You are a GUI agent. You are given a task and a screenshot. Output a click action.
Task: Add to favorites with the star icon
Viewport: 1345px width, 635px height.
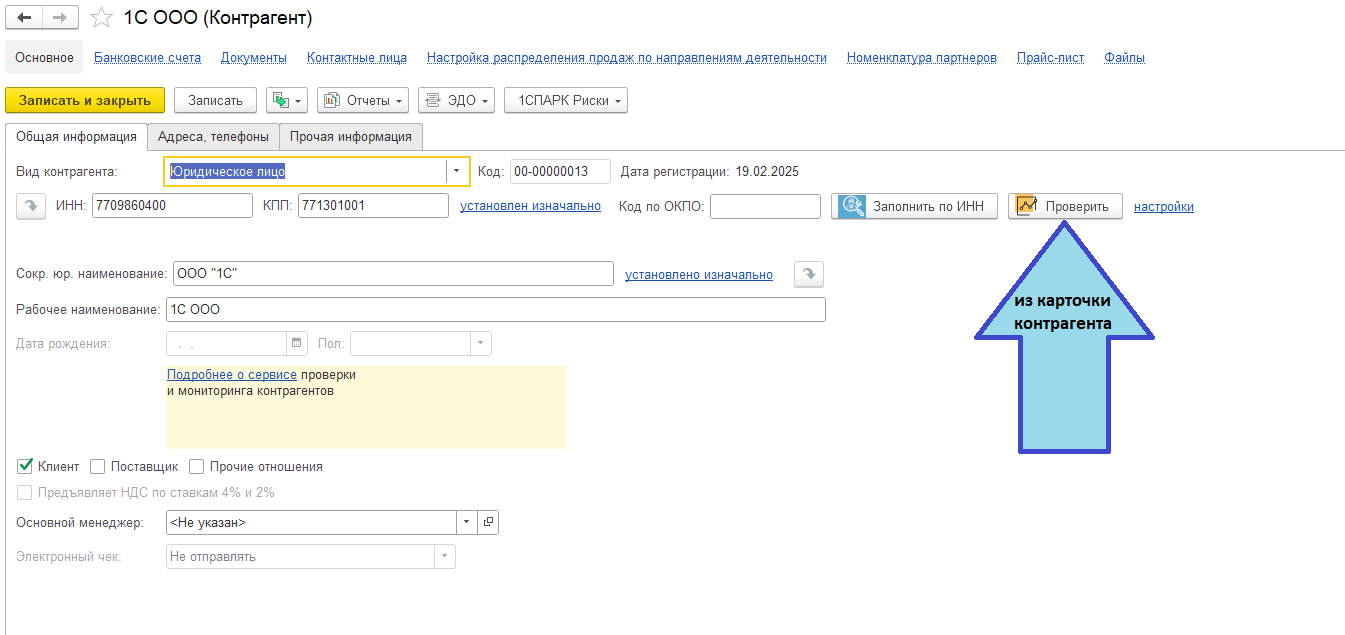click(100, 18)
